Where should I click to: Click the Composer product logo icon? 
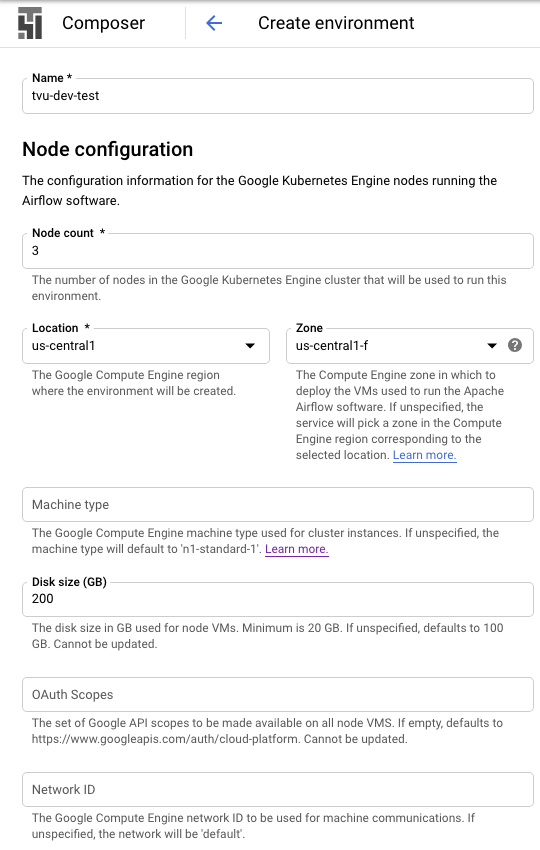[29, 23]
